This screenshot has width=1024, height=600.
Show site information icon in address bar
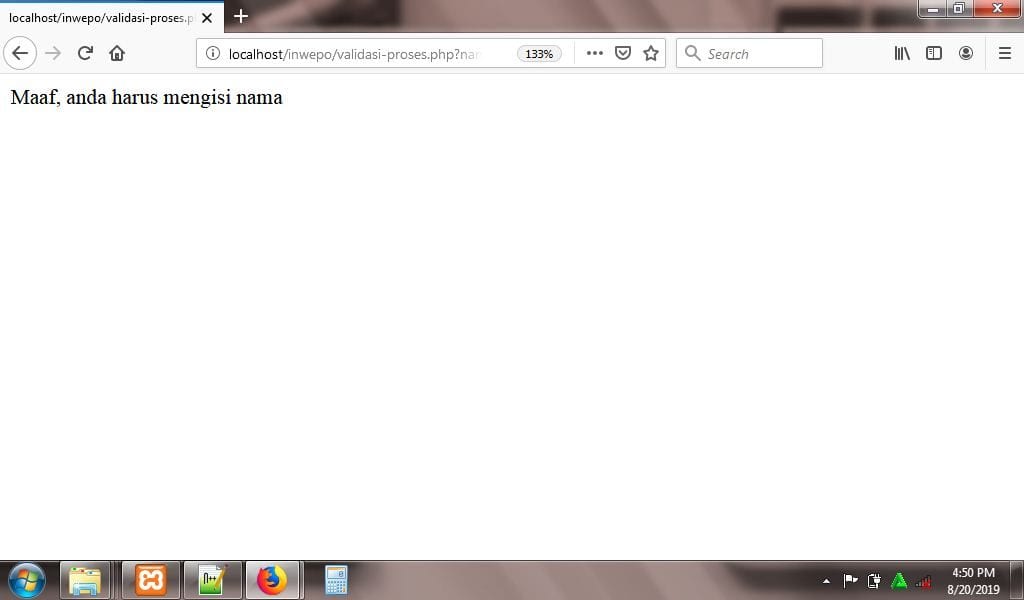point(212,54)
